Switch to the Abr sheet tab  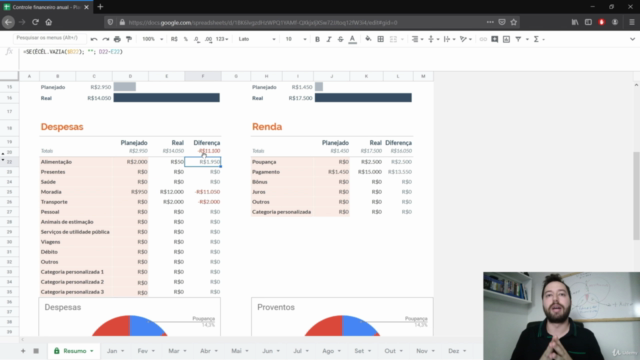pos(209,351)
